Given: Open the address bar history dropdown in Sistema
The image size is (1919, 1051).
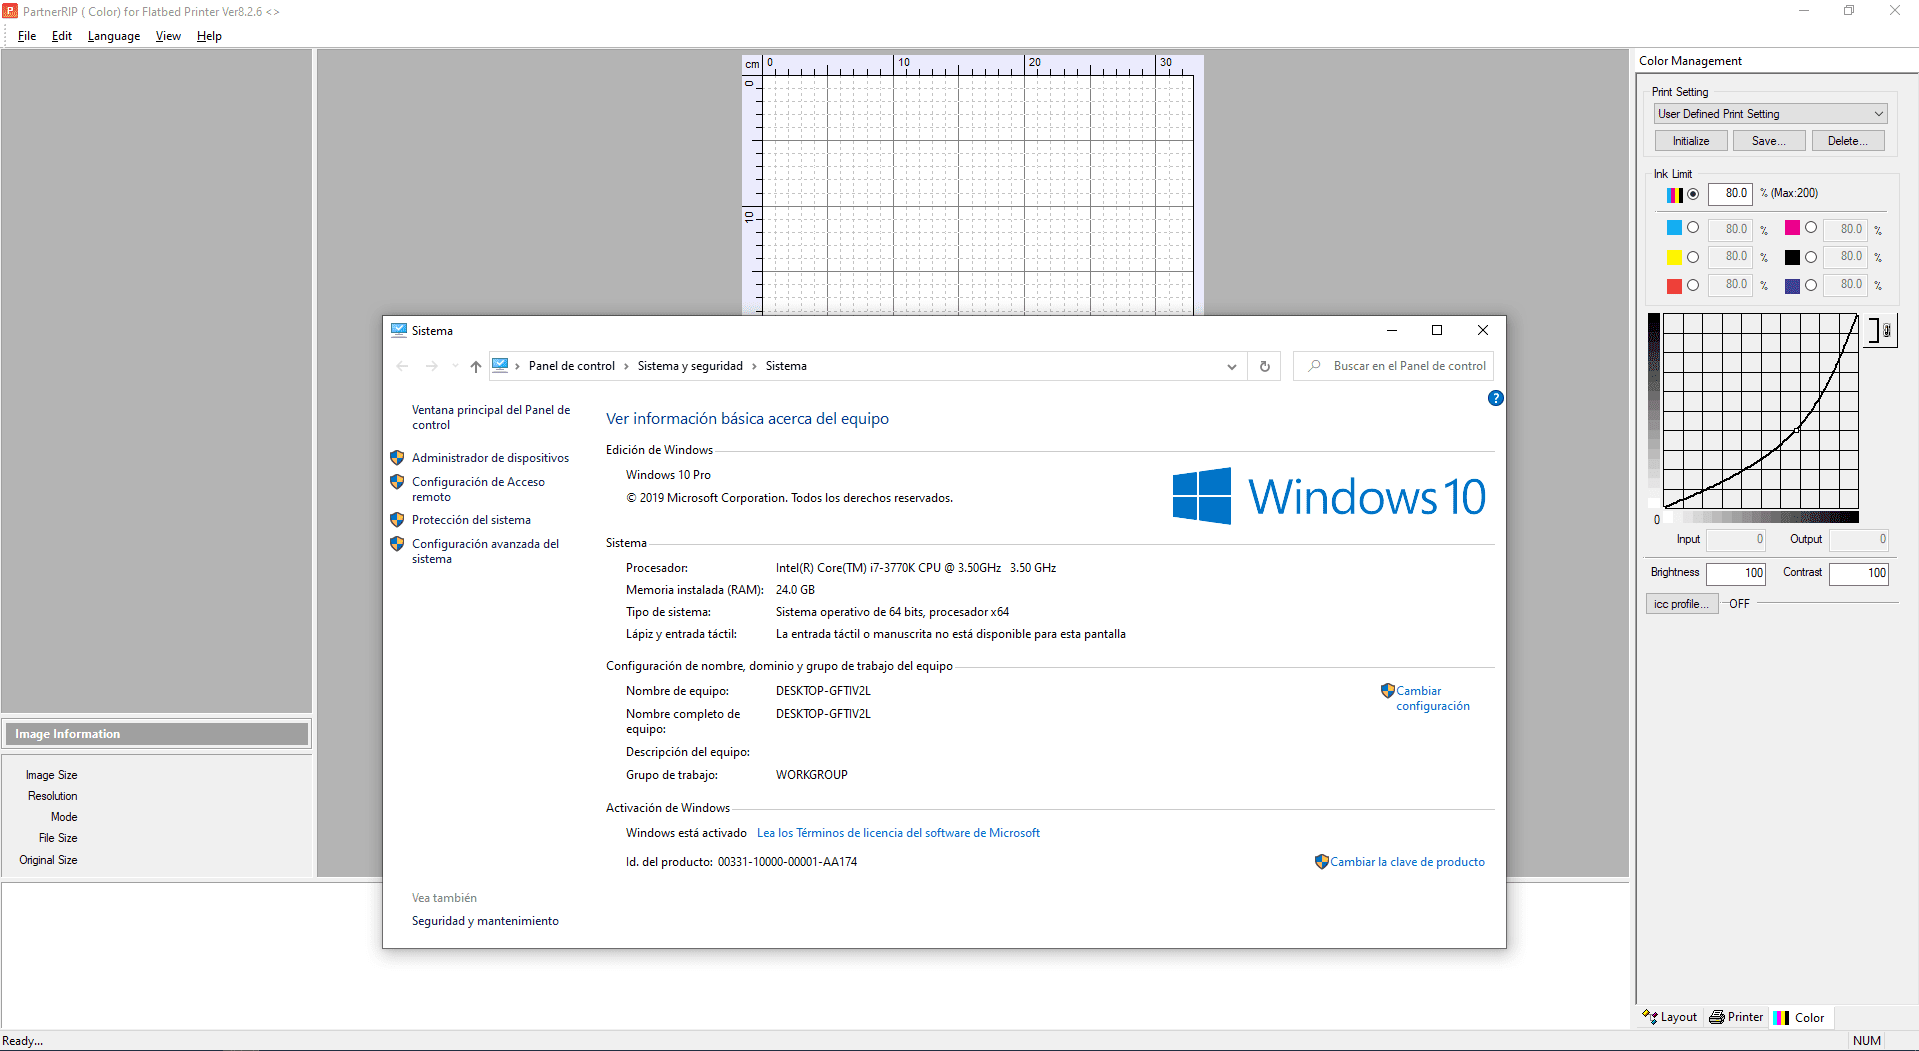Looking at the screenshot, I should pos(1231,366).
